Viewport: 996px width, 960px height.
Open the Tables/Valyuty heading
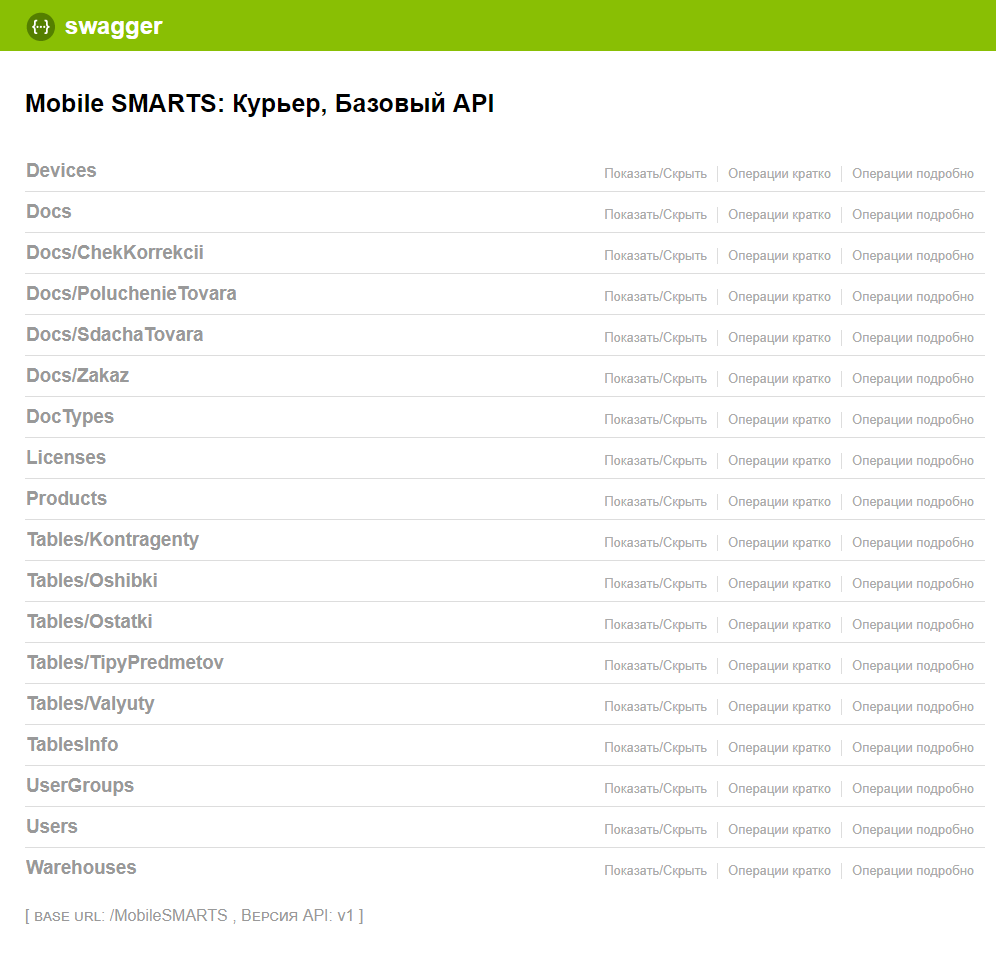(x=90, y=704)
